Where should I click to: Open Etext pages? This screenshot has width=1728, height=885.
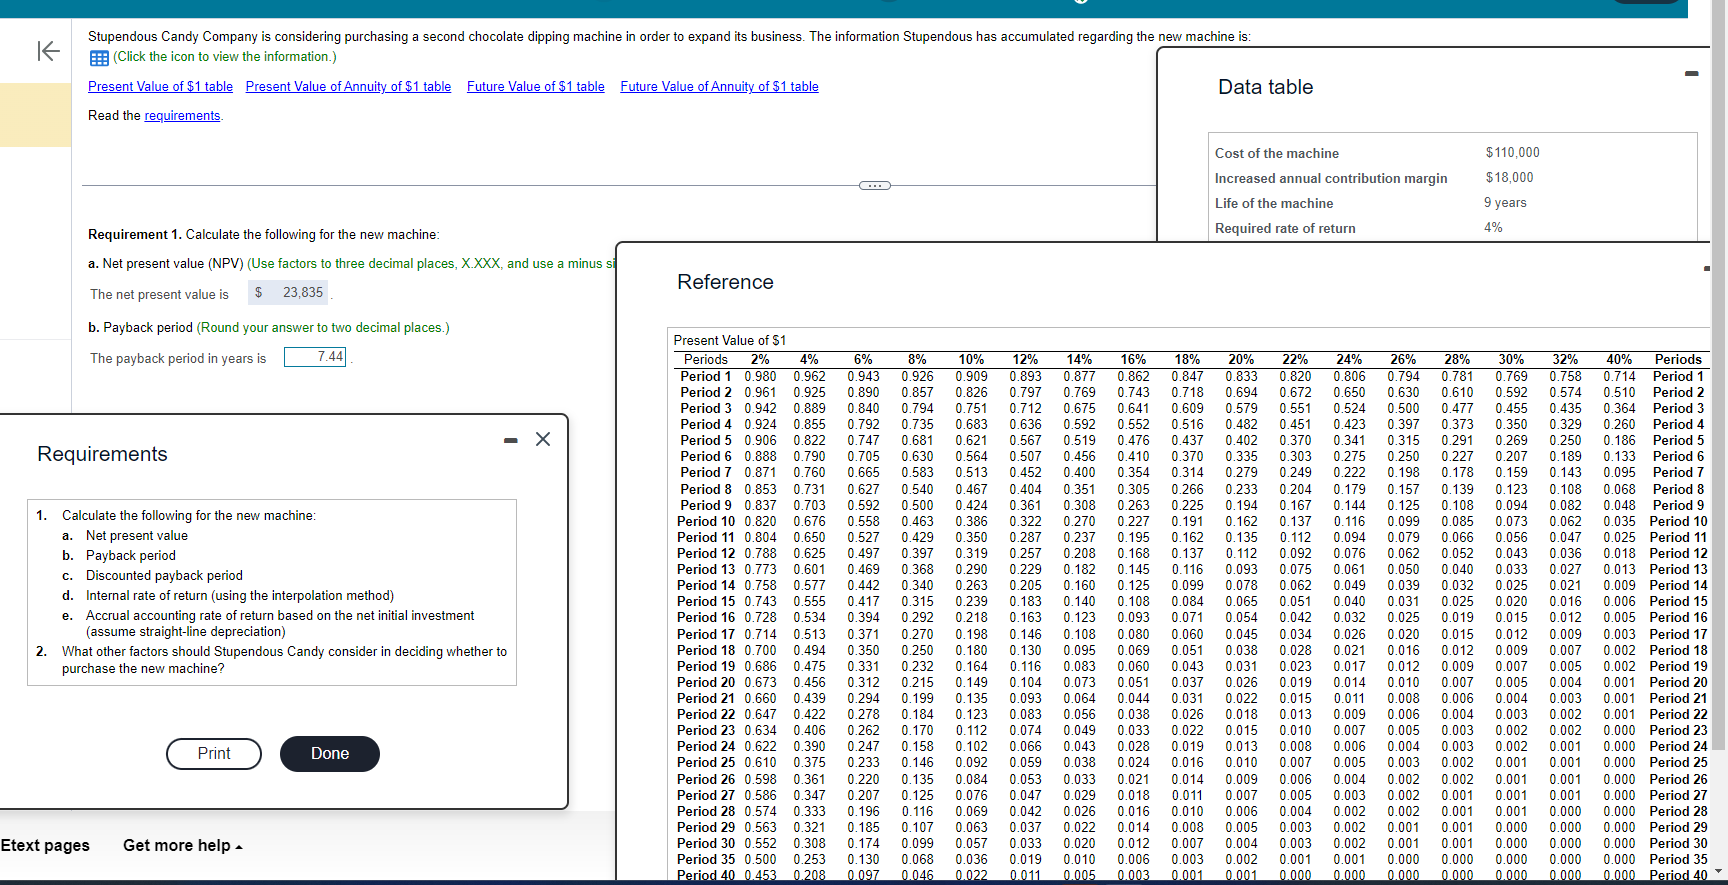[x=45, y=846]
